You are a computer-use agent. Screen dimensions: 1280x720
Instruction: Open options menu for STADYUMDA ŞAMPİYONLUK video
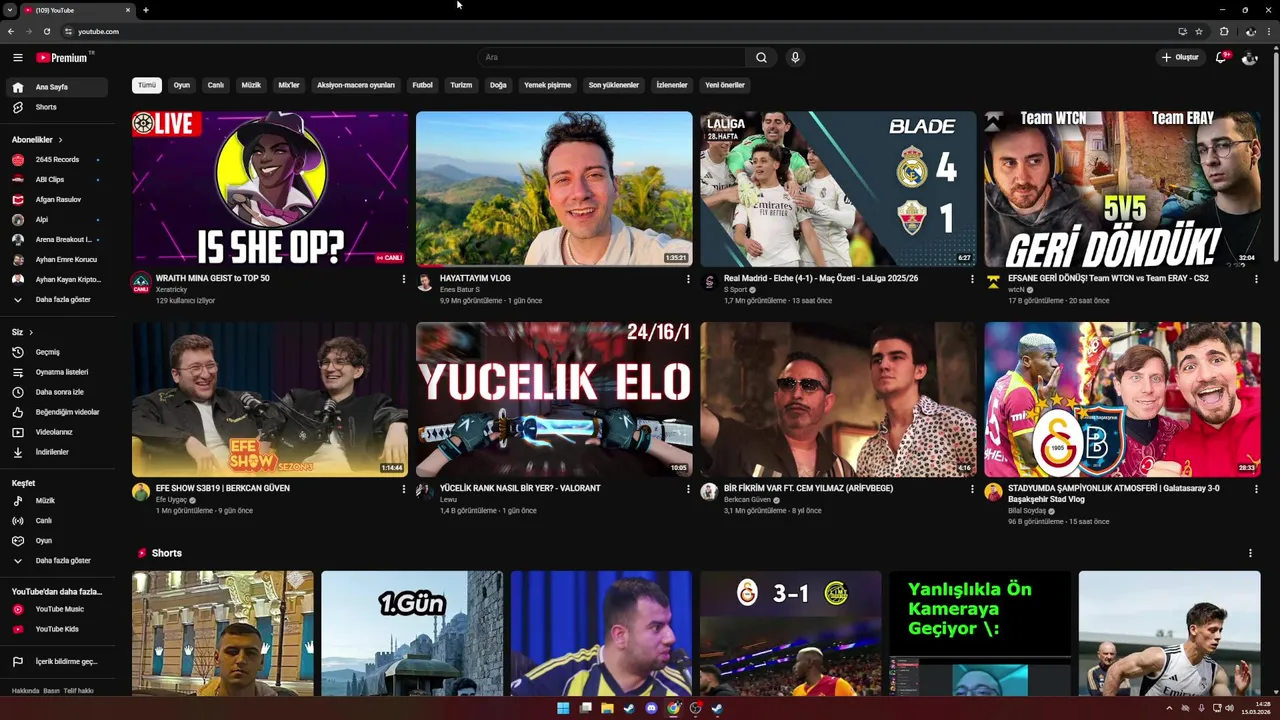(x=1256, y=489)
